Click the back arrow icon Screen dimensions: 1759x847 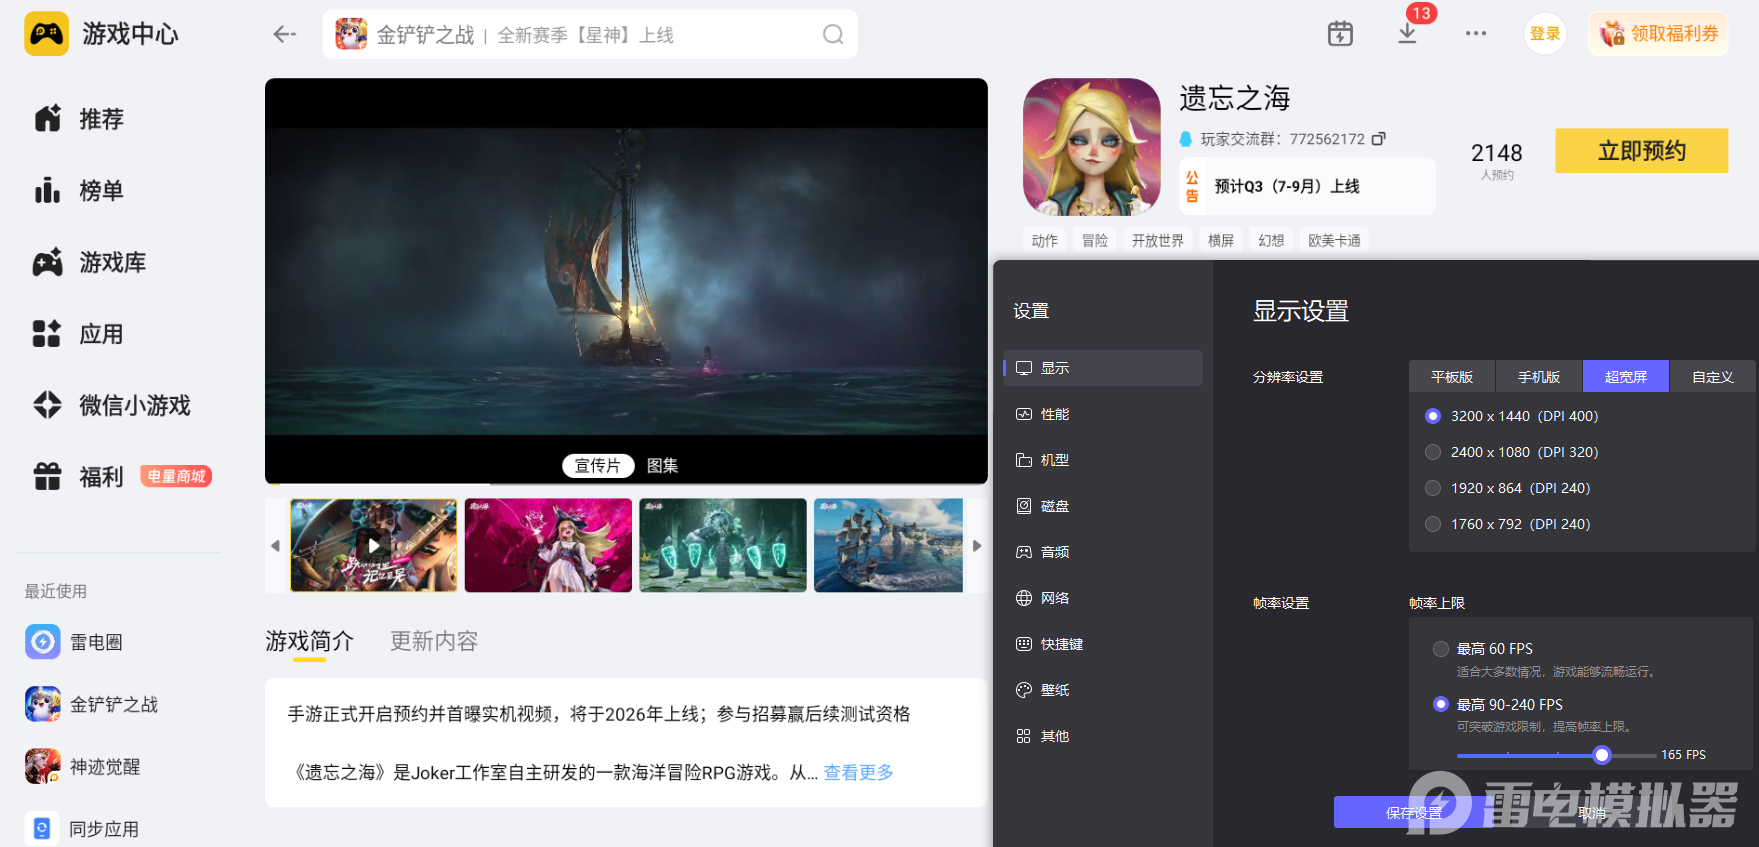284,35
